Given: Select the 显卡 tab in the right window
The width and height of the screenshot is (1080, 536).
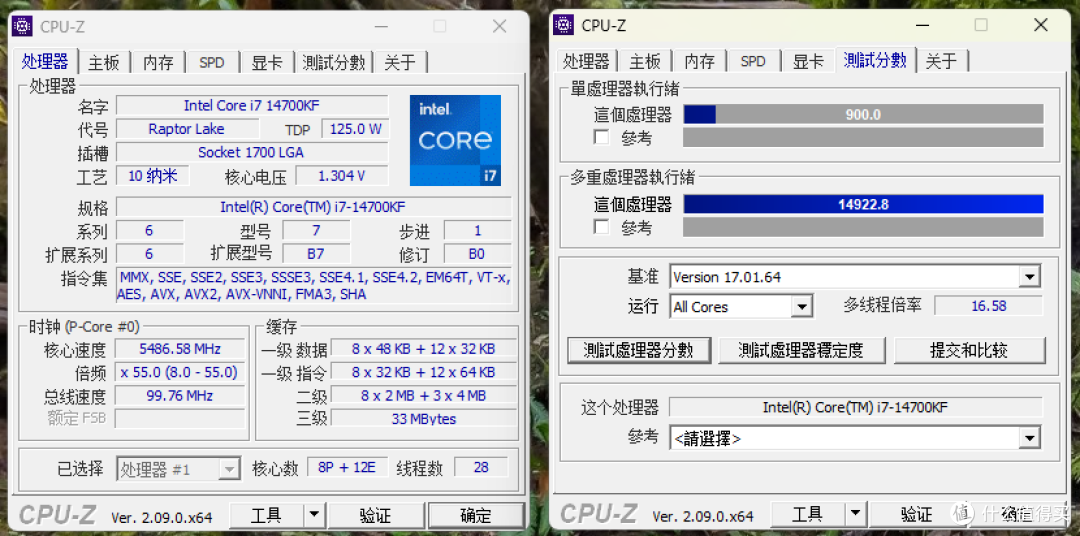Looking at the screenshot, I should point(808,61).
